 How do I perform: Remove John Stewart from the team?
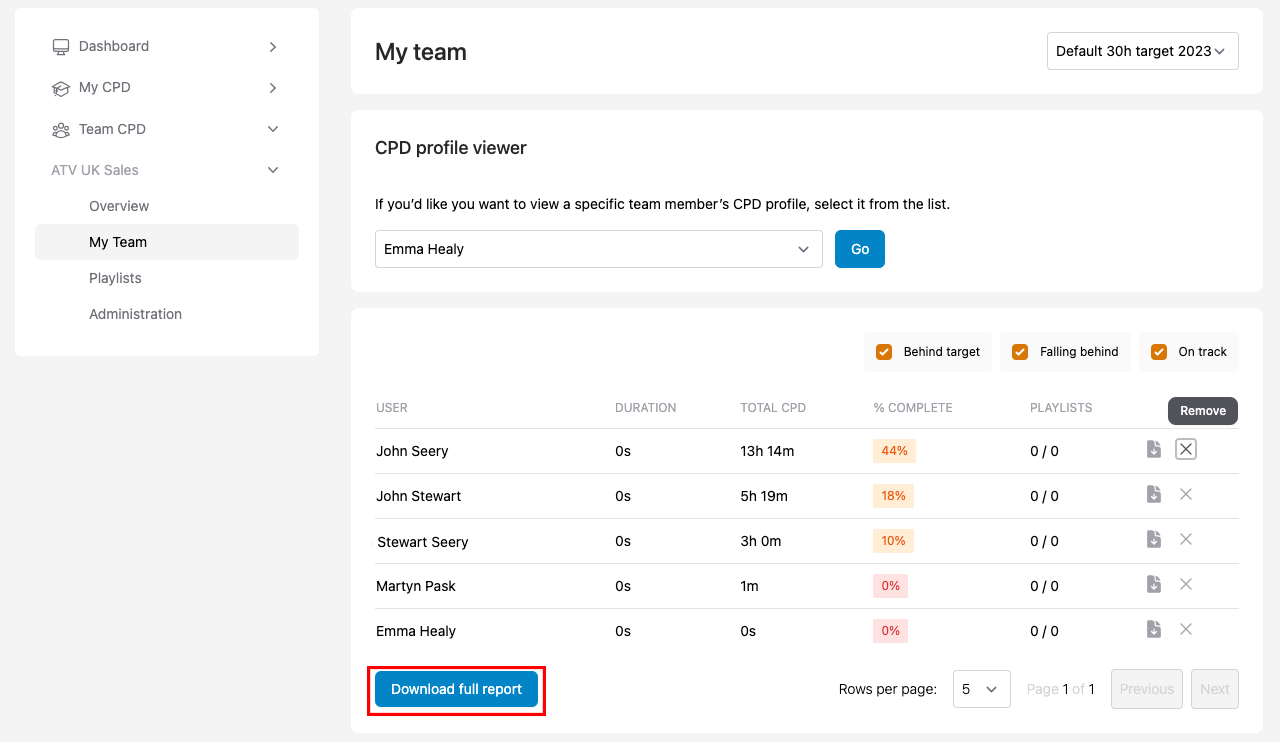pyautogui.click(x=1185, y=494)
